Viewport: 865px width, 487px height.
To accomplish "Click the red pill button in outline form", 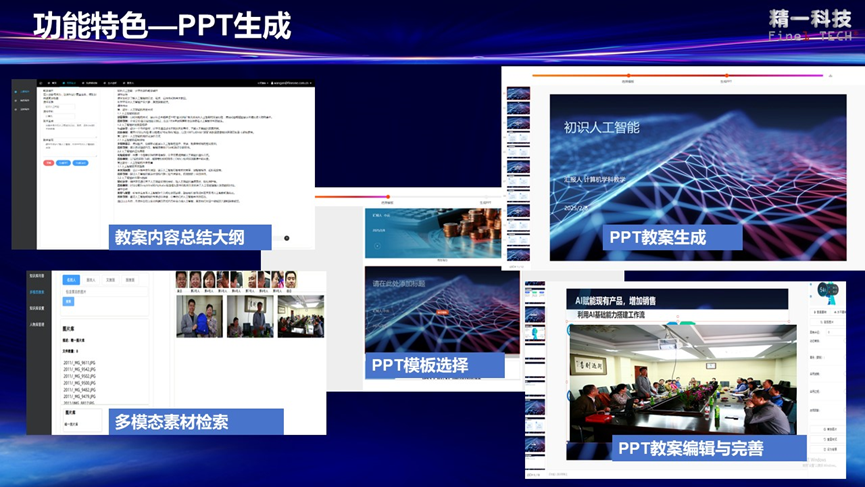I will tap(49, 163).
